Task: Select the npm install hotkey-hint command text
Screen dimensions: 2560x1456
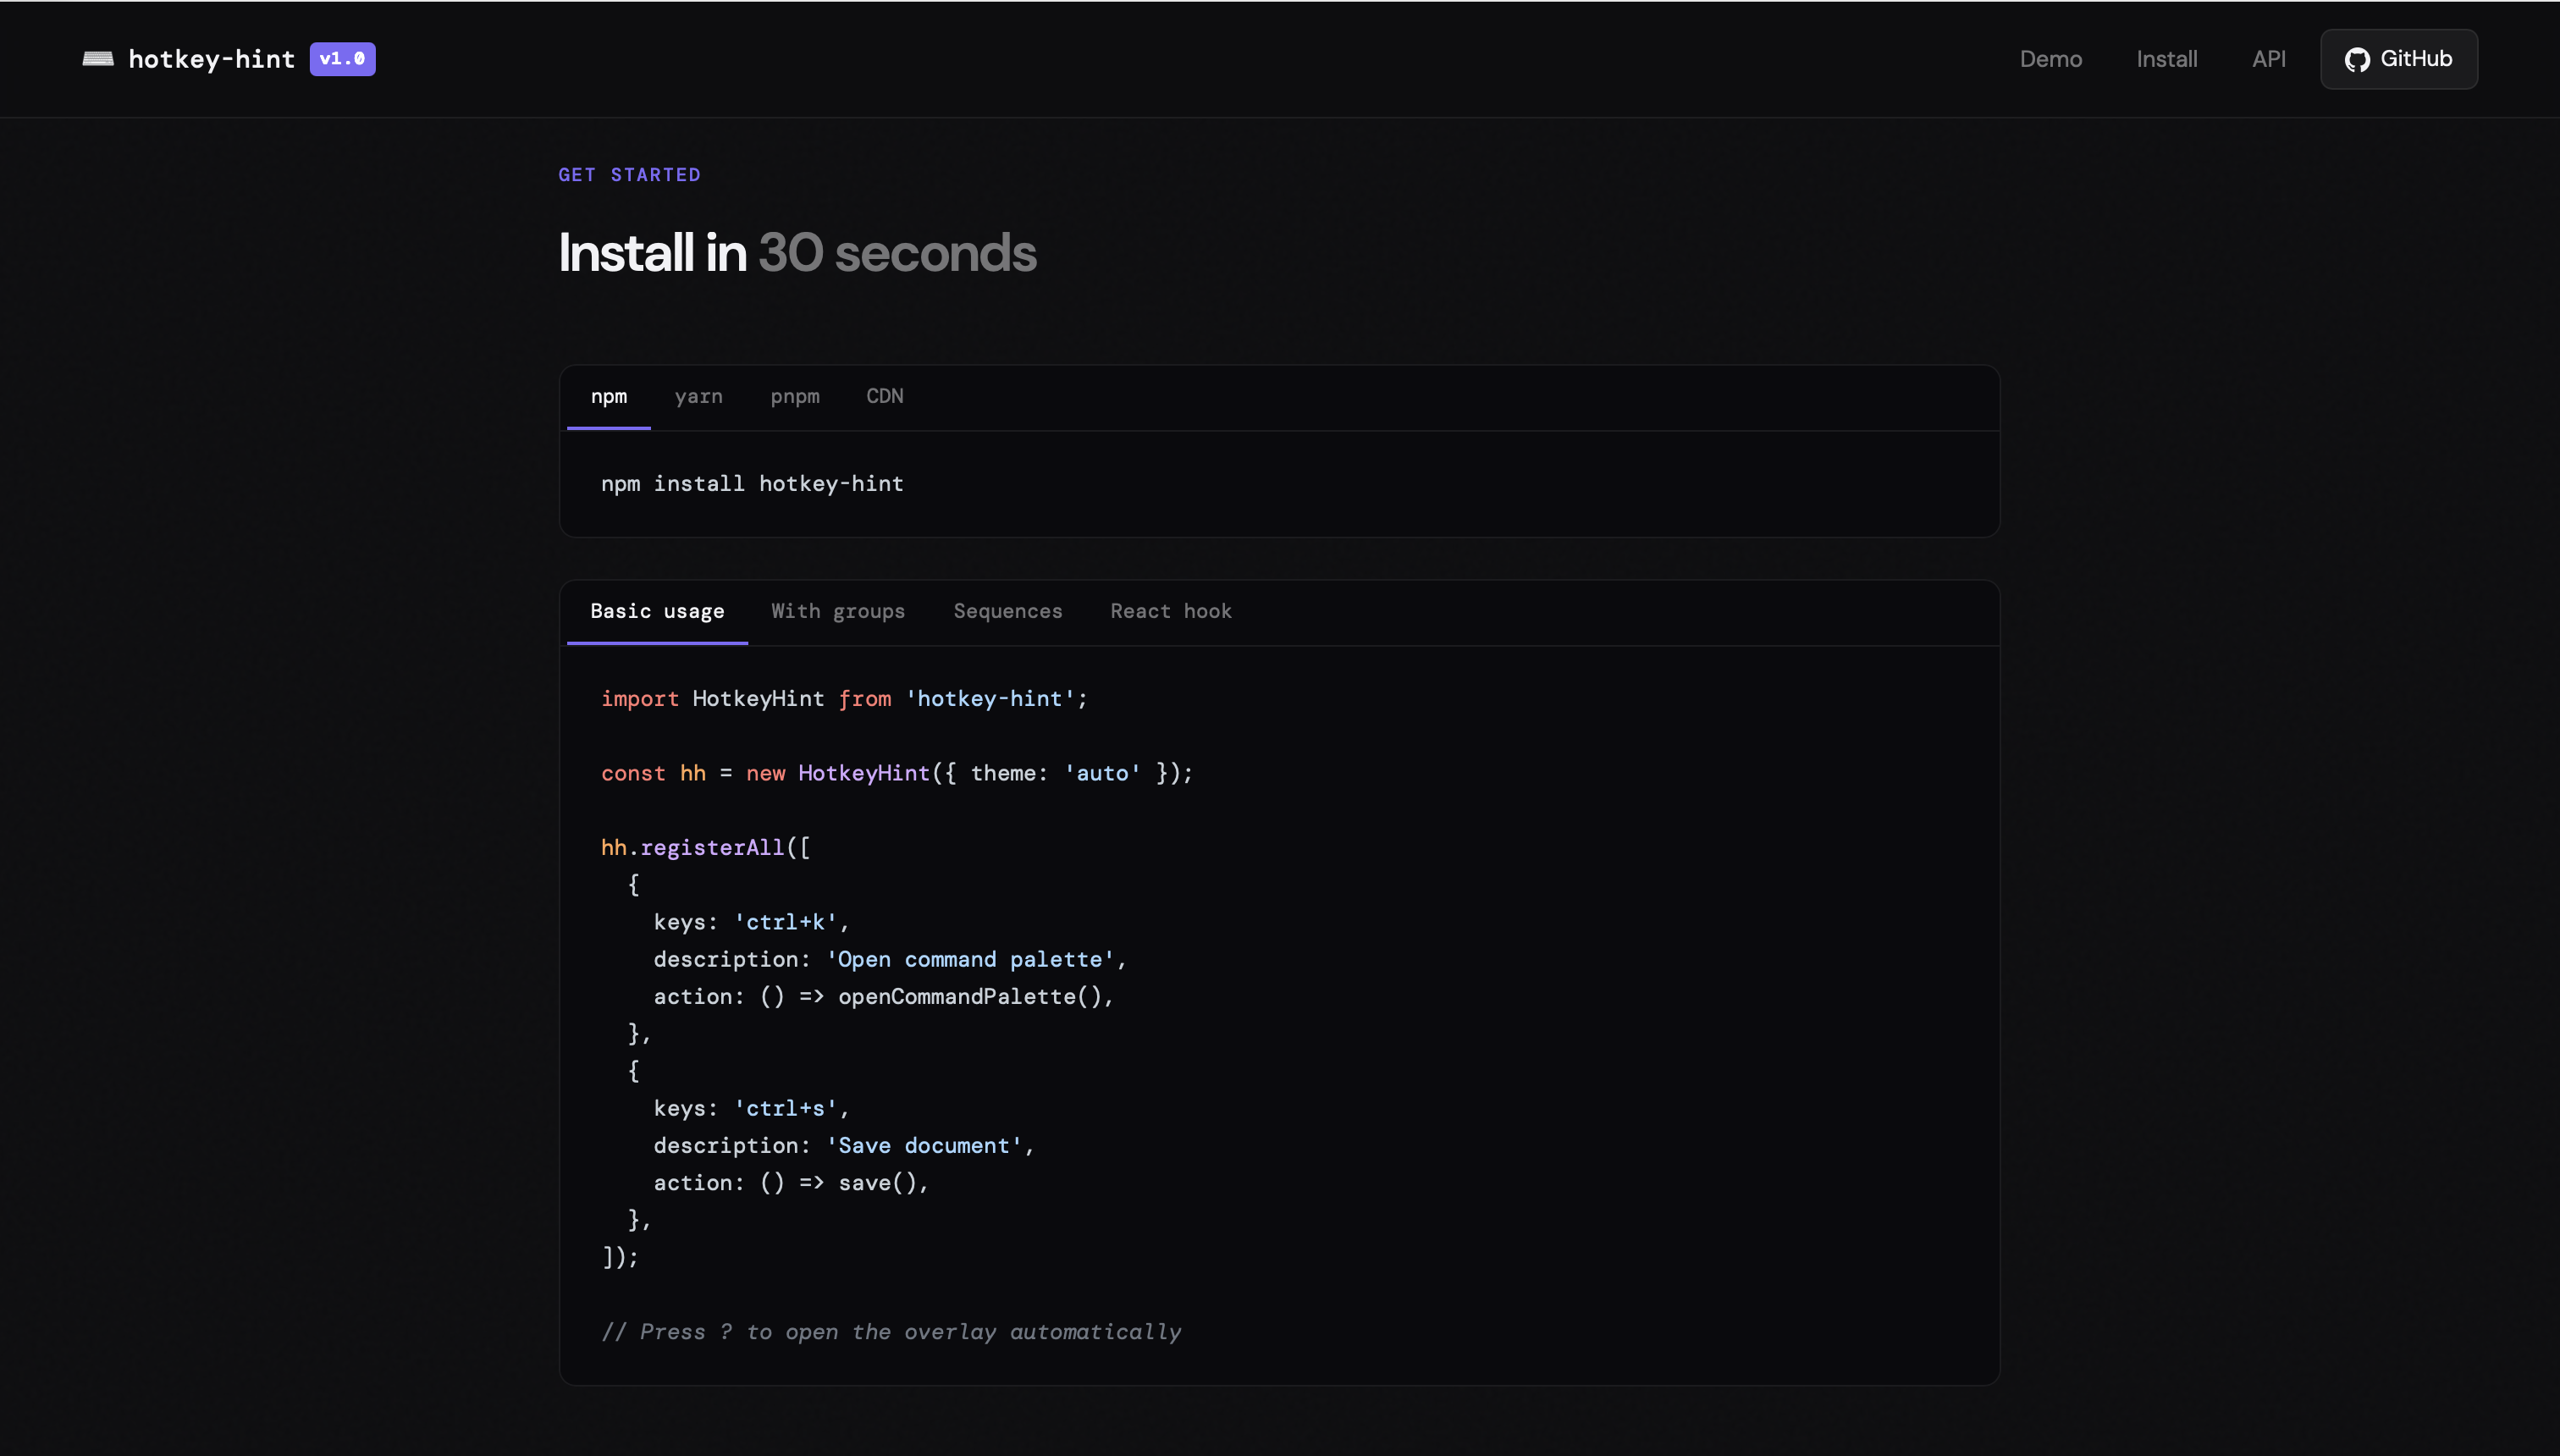Action: click(752, 484)
